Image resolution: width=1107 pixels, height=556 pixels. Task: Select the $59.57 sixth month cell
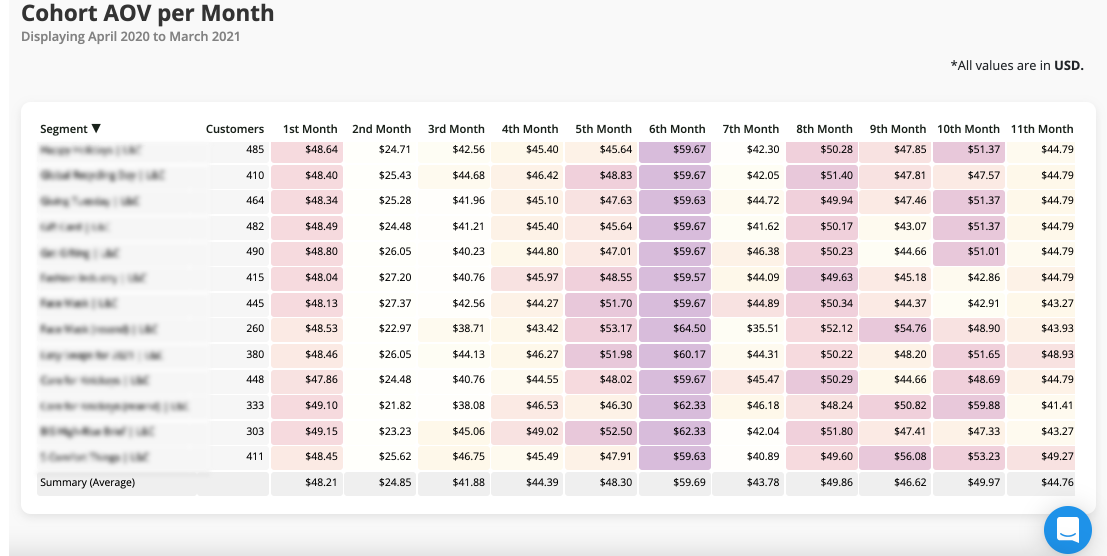tap(676, 278)
